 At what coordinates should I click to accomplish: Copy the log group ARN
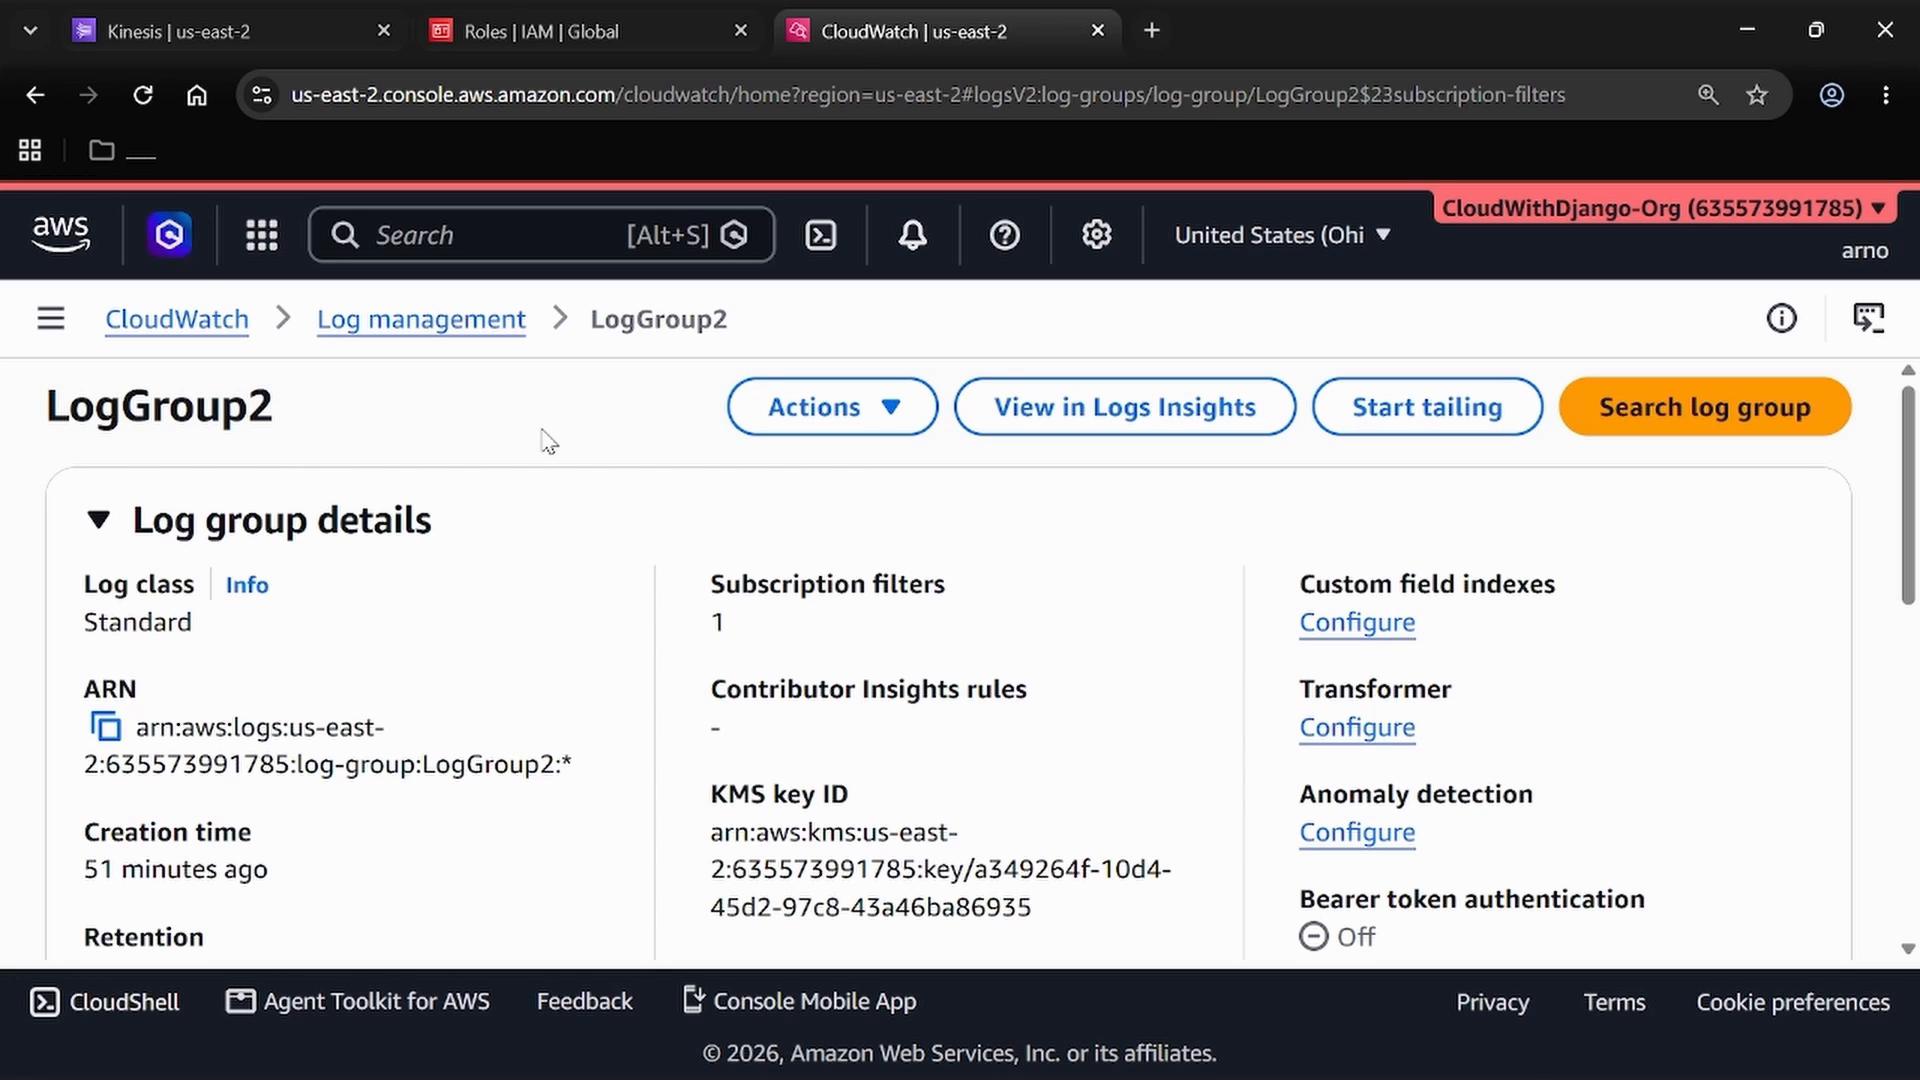coord(105,727)
